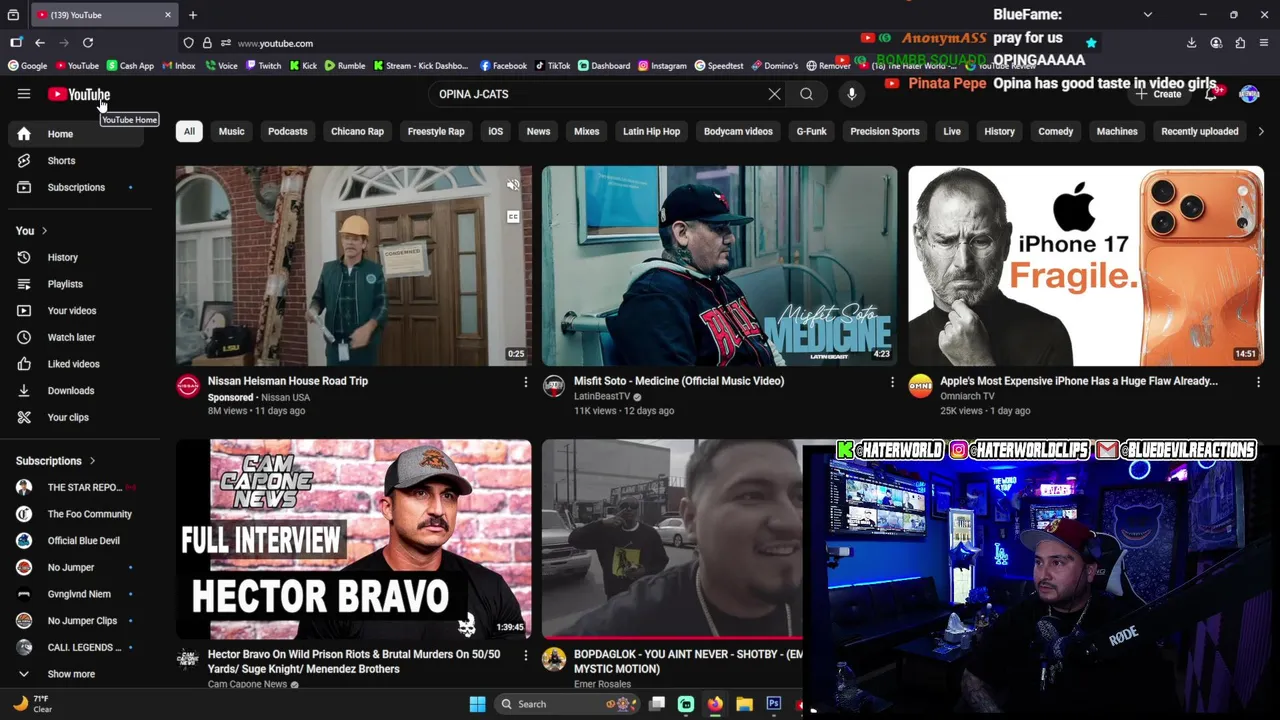Screen dimensions: 1280x720
Task: Open the Twitch bookmark
Action: [x=263, y=66]
